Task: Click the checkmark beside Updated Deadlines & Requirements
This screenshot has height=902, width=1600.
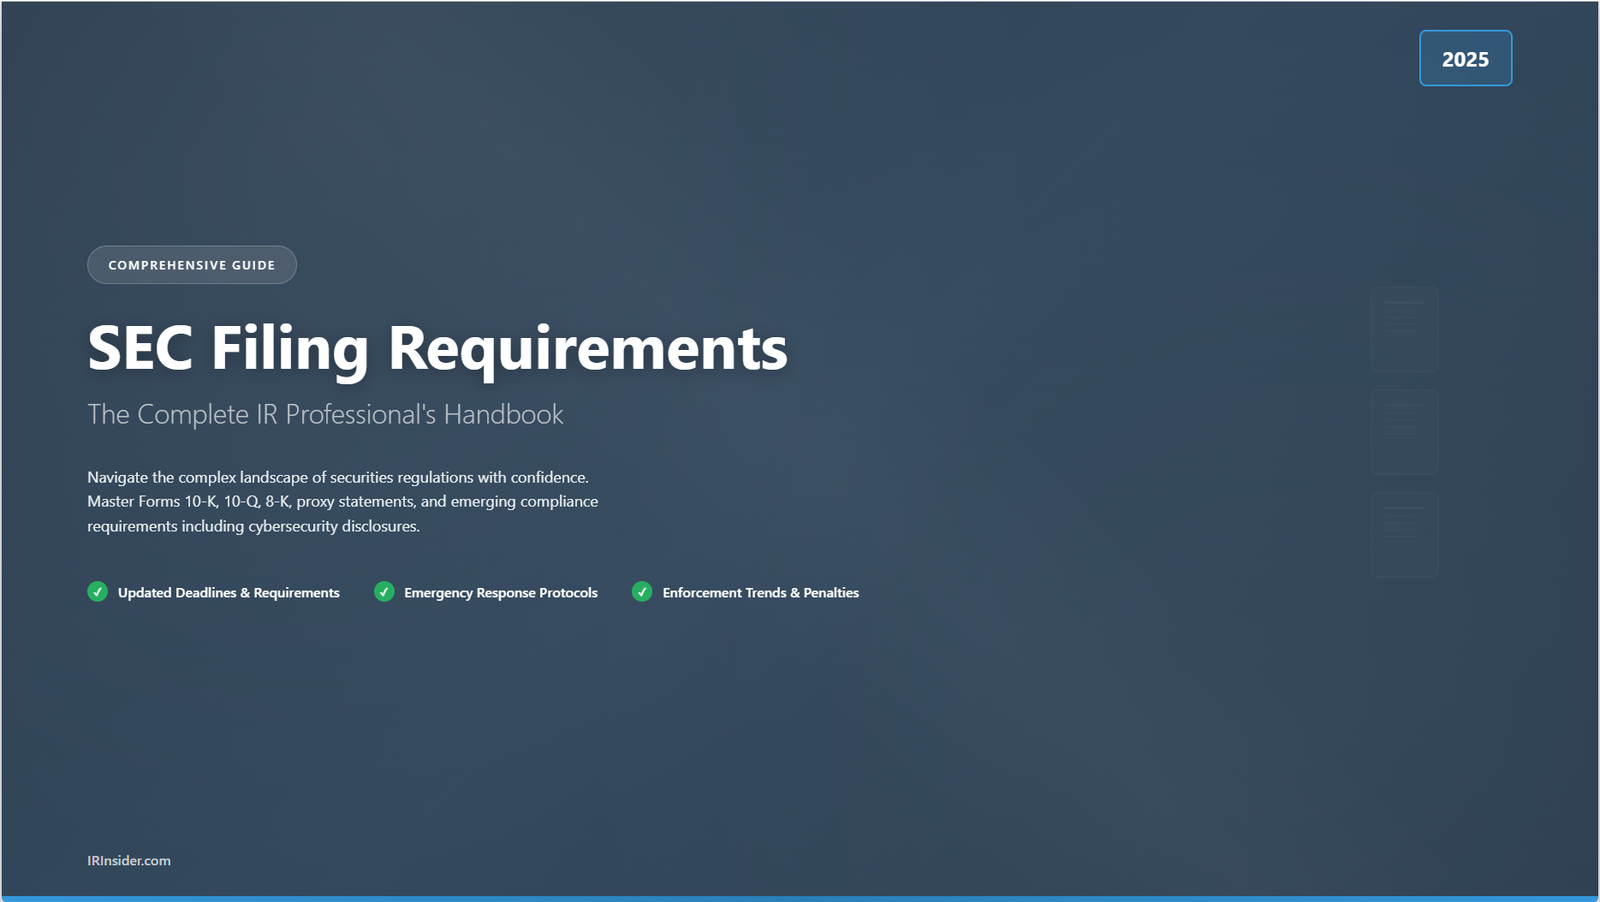Action: coord(97,592)
